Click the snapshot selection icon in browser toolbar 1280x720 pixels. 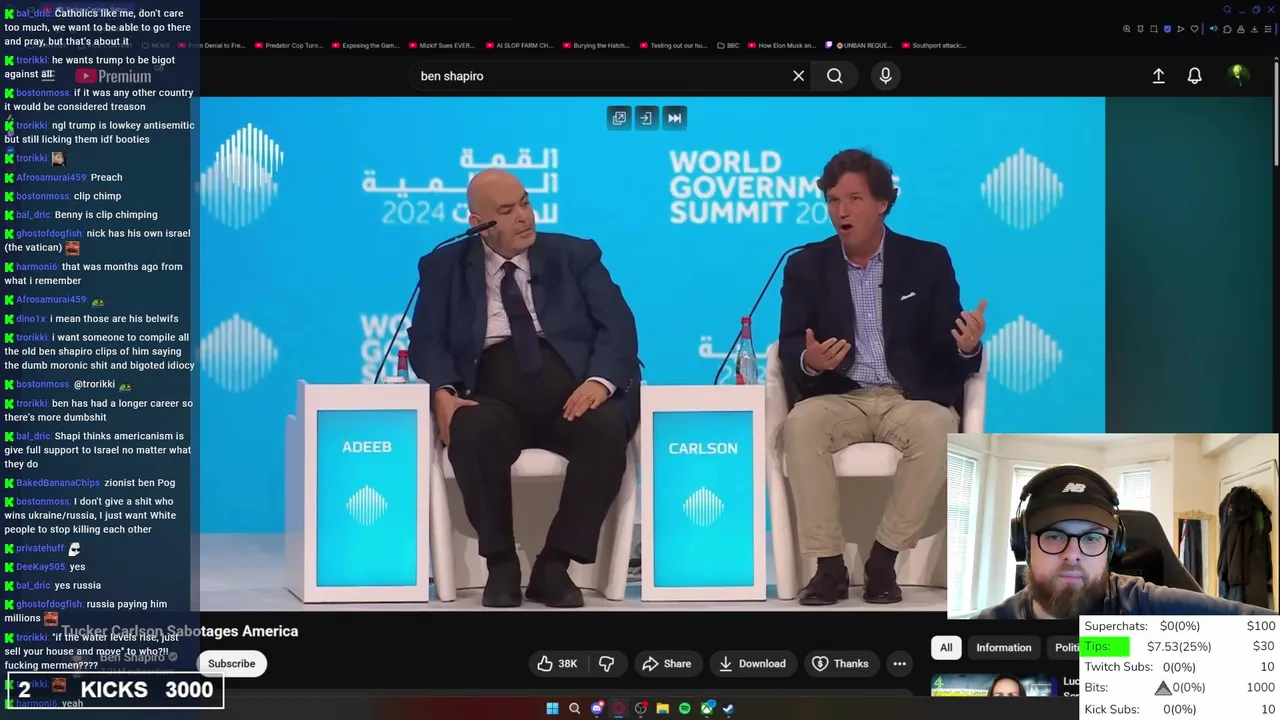[1154, 29]
